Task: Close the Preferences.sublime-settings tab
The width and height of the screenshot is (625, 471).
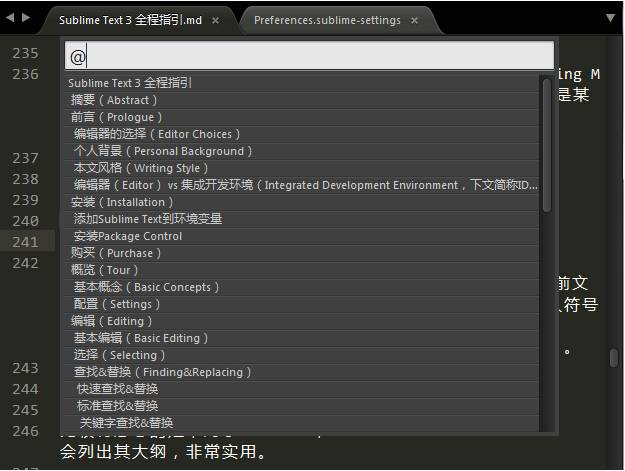Action: pos(415,20)
